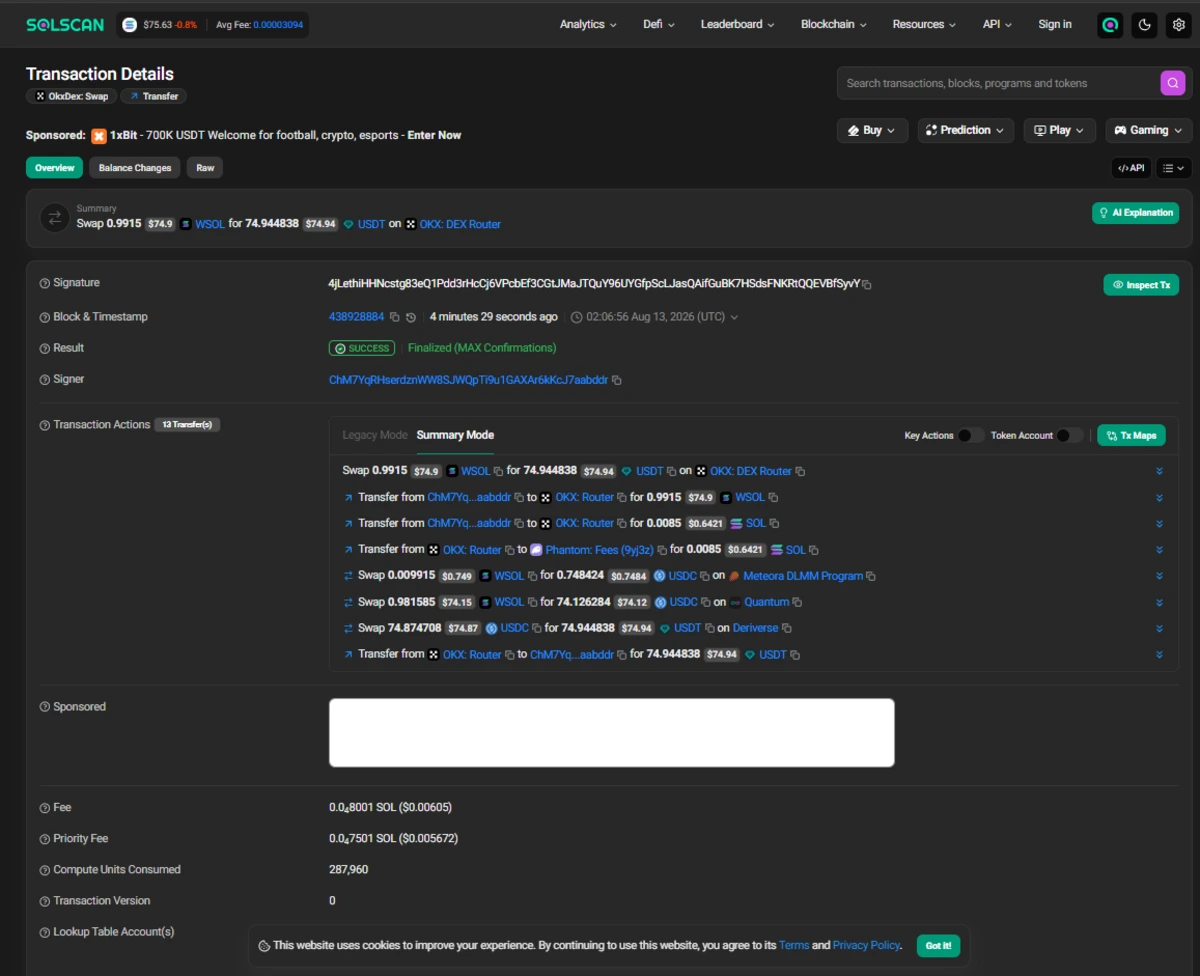Copy the OKX: DEX Router address in first swap row
This screenshot has width=1200, height=976.
(800, 471)
